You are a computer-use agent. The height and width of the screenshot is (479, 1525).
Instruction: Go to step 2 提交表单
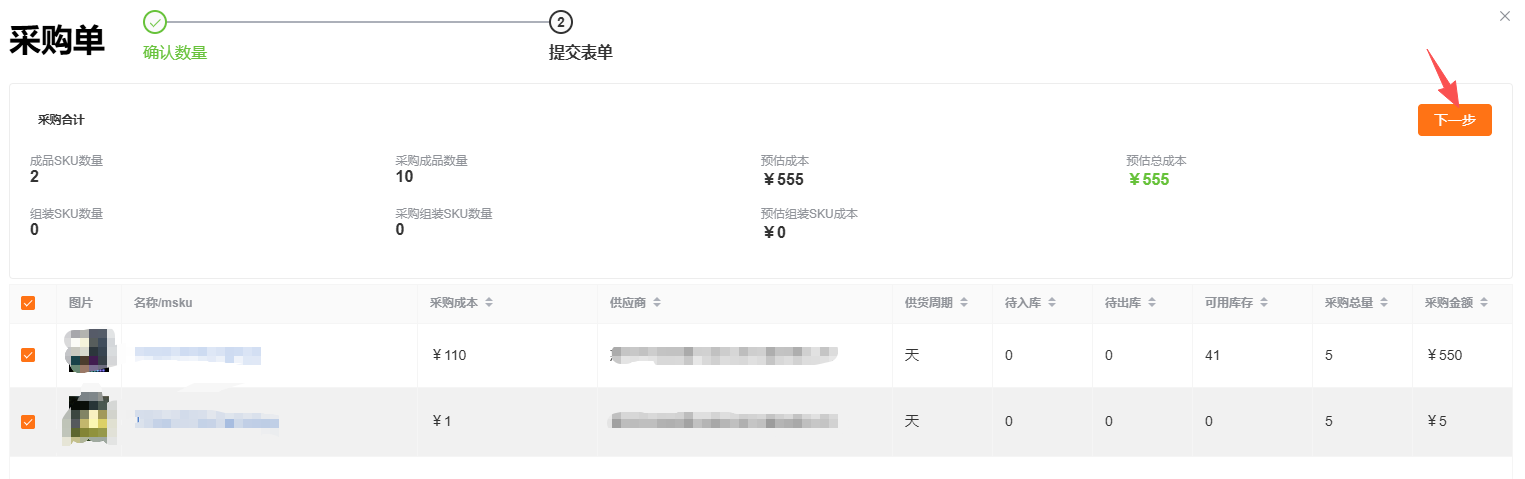[561, 22]
